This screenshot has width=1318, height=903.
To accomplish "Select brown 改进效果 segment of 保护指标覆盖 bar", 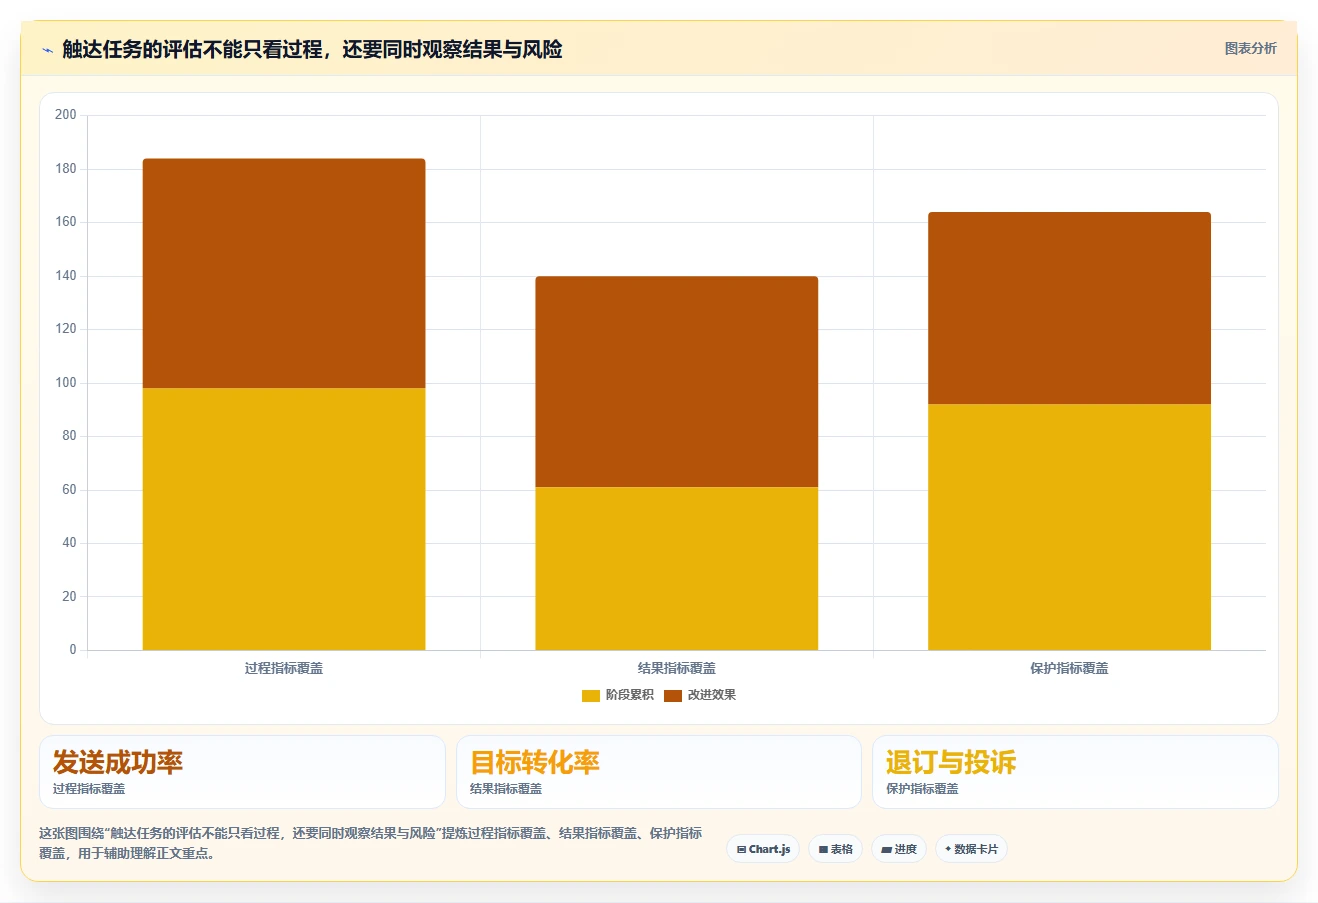I will 1069,308.
